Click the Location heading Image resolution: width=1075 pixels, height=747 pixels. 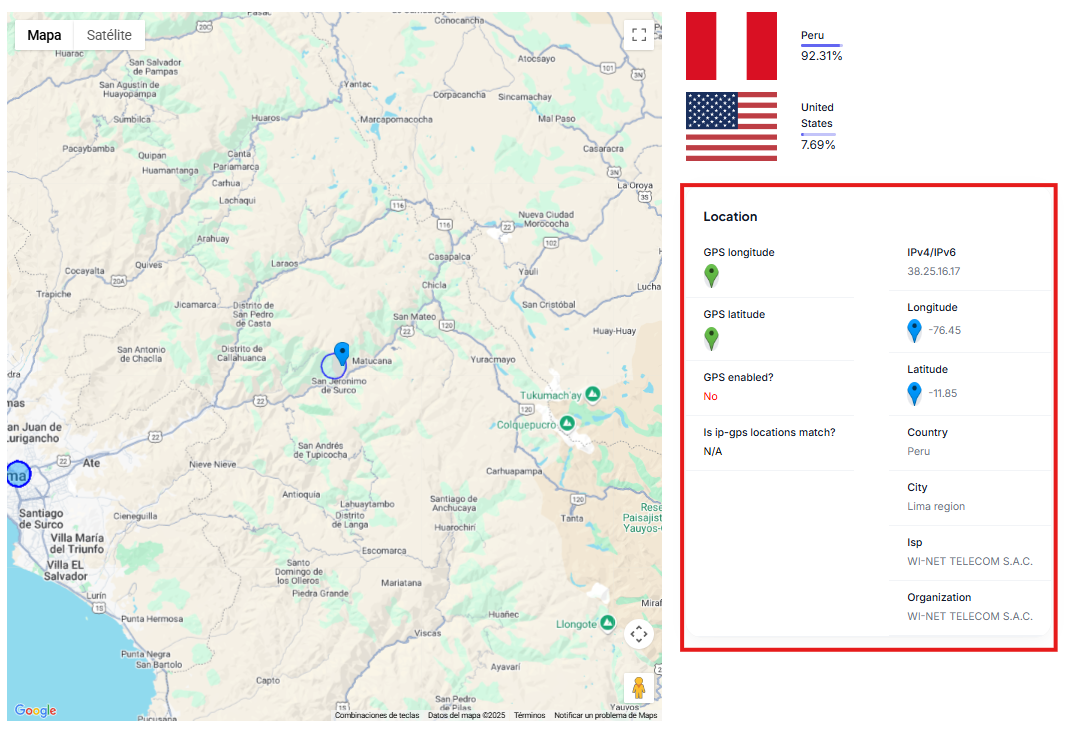(730, 217)
